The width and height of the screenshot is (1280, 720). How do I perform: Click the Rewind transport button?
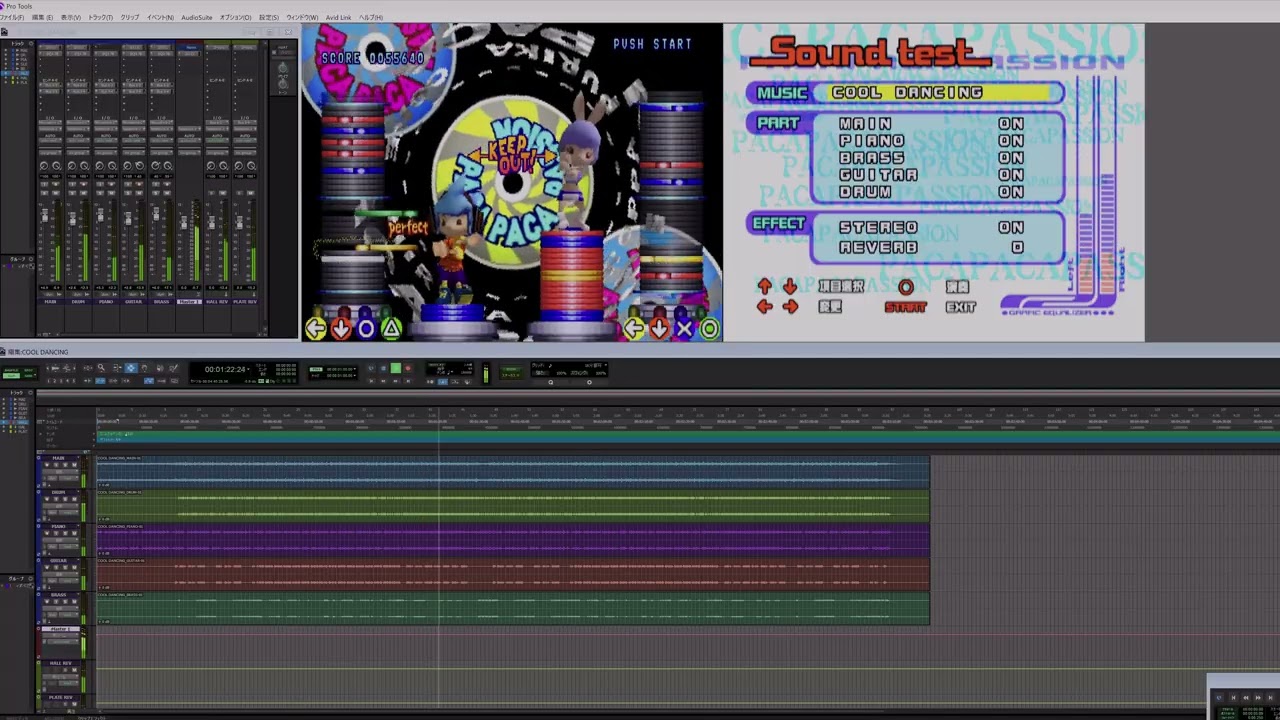click(383, 381)
